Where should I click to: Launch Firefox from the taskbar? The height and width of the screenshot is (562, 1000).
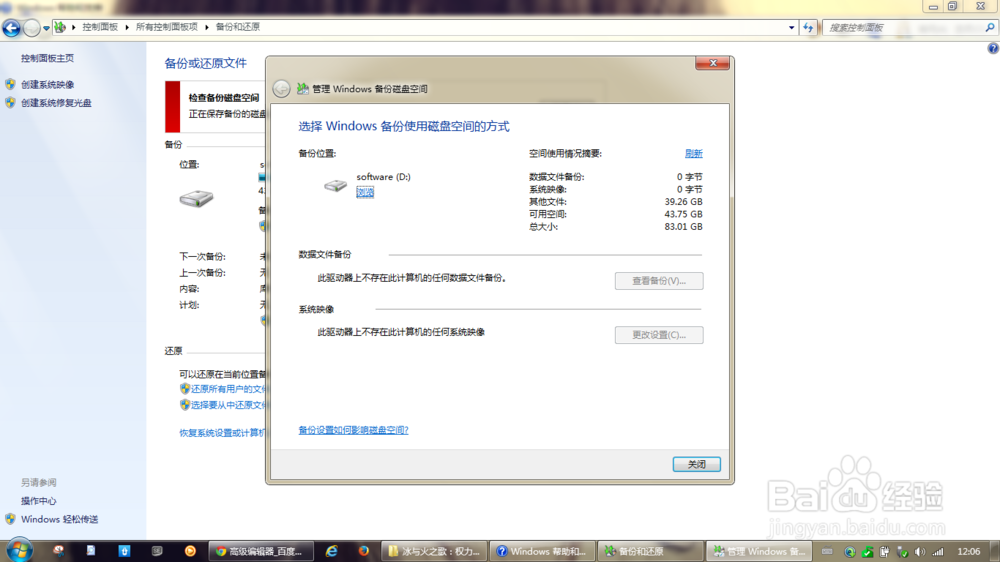(x=364, y=551)
